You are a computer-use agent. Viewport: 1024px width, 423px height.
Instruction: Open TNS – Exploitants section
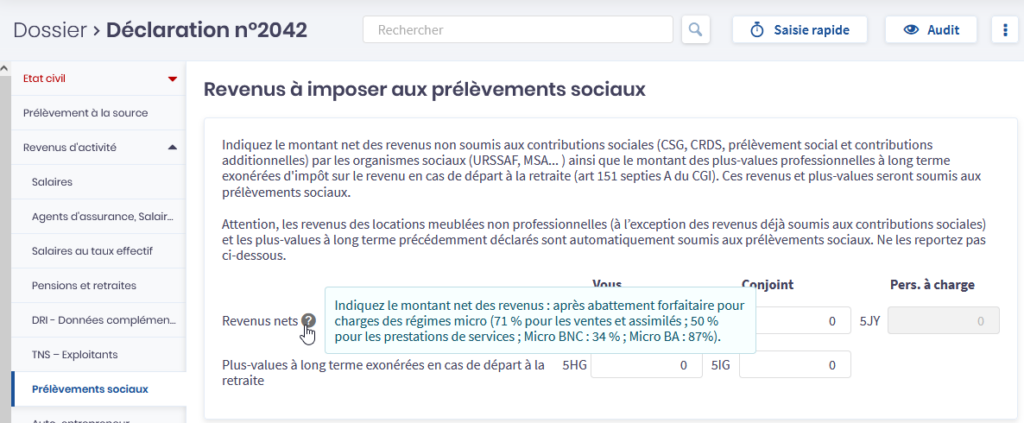point(75,354)
